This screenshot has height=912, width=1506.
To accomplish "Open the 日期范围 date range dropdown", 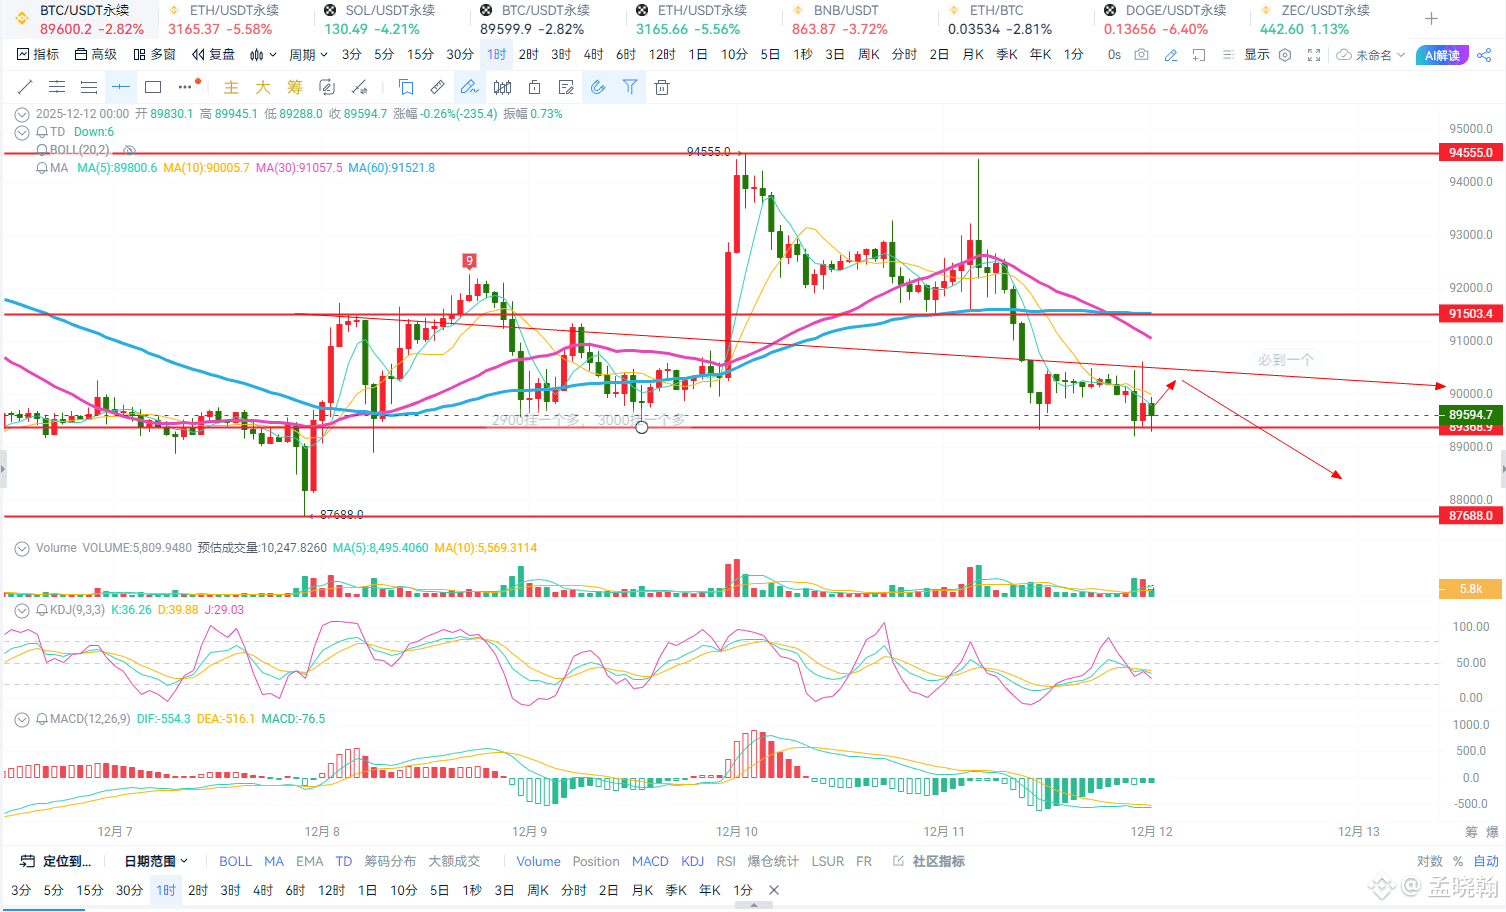I will [156, 861].
